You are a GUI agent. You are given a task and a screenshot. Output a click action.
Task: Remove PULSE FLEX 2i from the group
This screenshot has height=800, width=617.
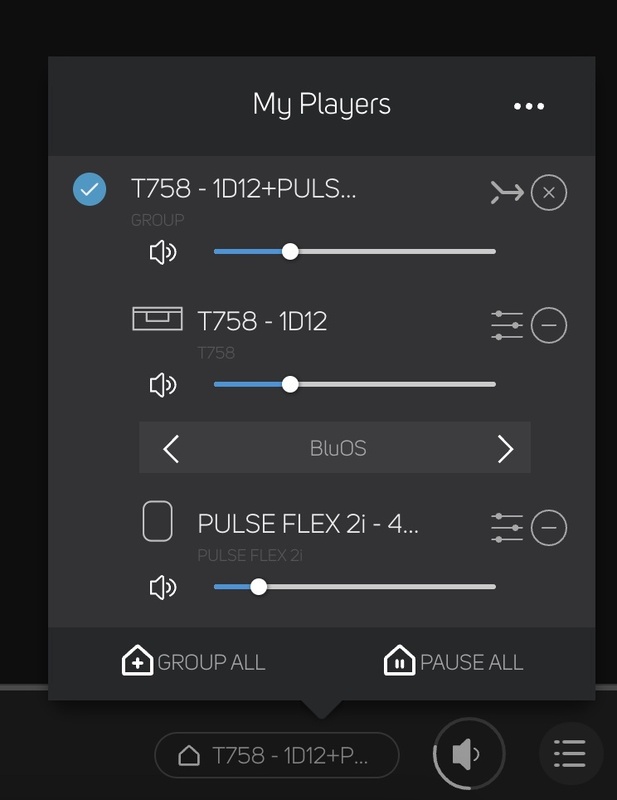tap(548, 527)
